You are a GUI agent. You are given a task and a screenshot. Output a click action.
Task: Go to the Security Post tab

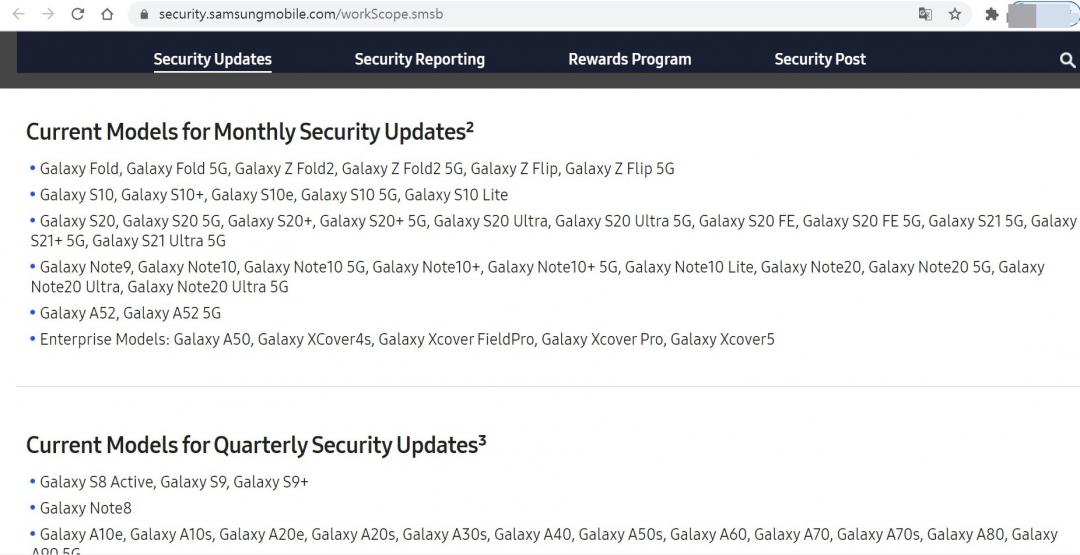pos(820,59)
